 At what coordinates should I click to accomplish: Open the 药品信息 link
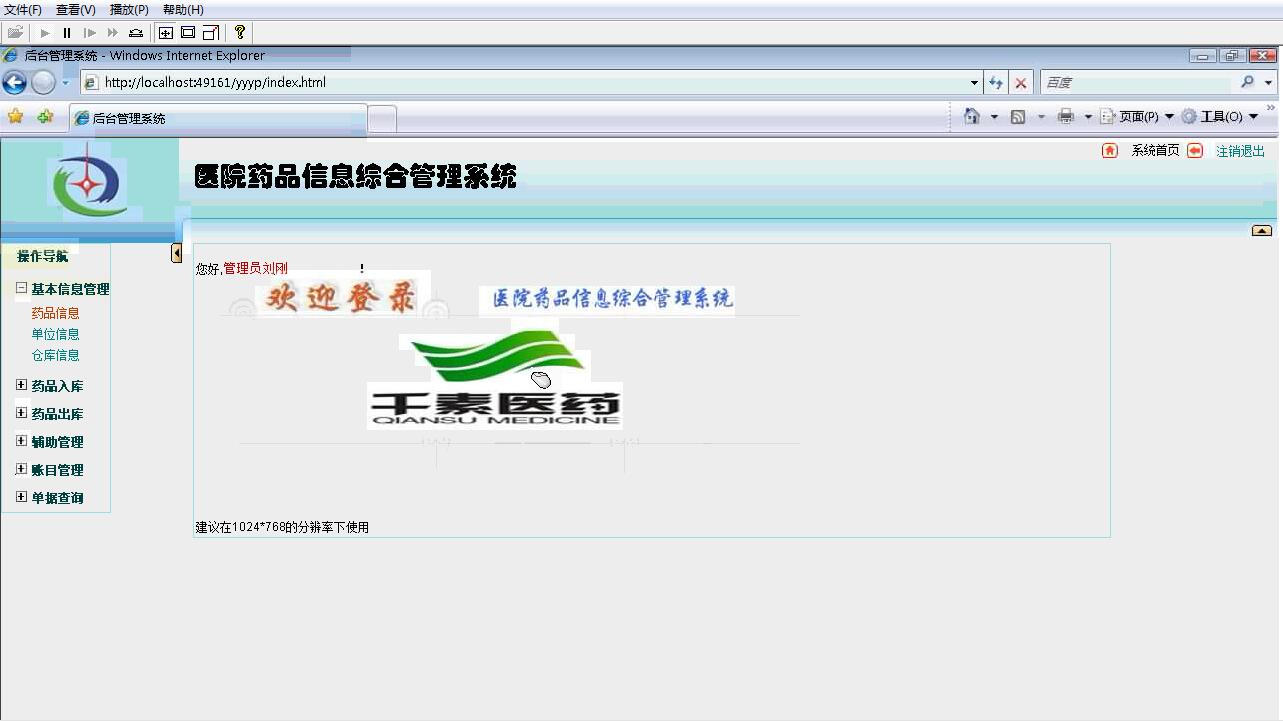[x=55, y=313]
